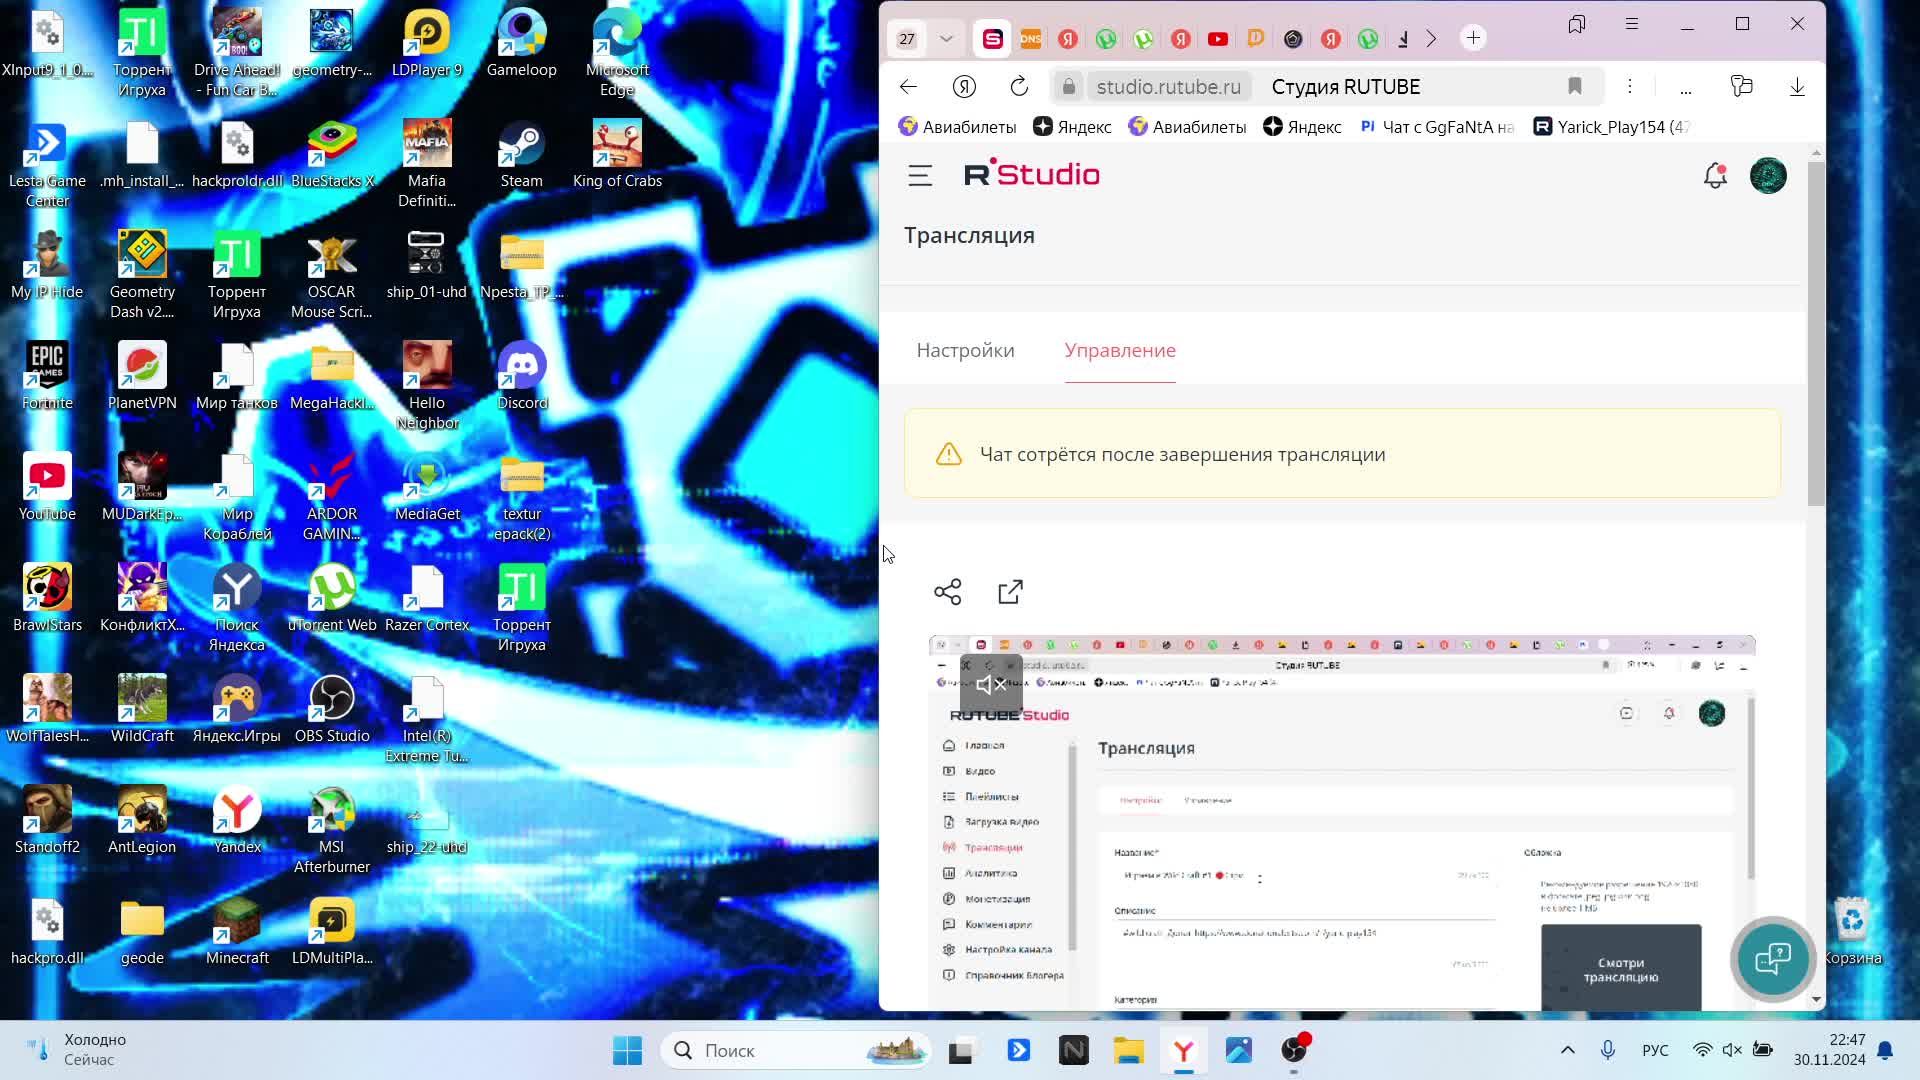
Task: Show hidden system tray icons
Action: (1567, 1050)
